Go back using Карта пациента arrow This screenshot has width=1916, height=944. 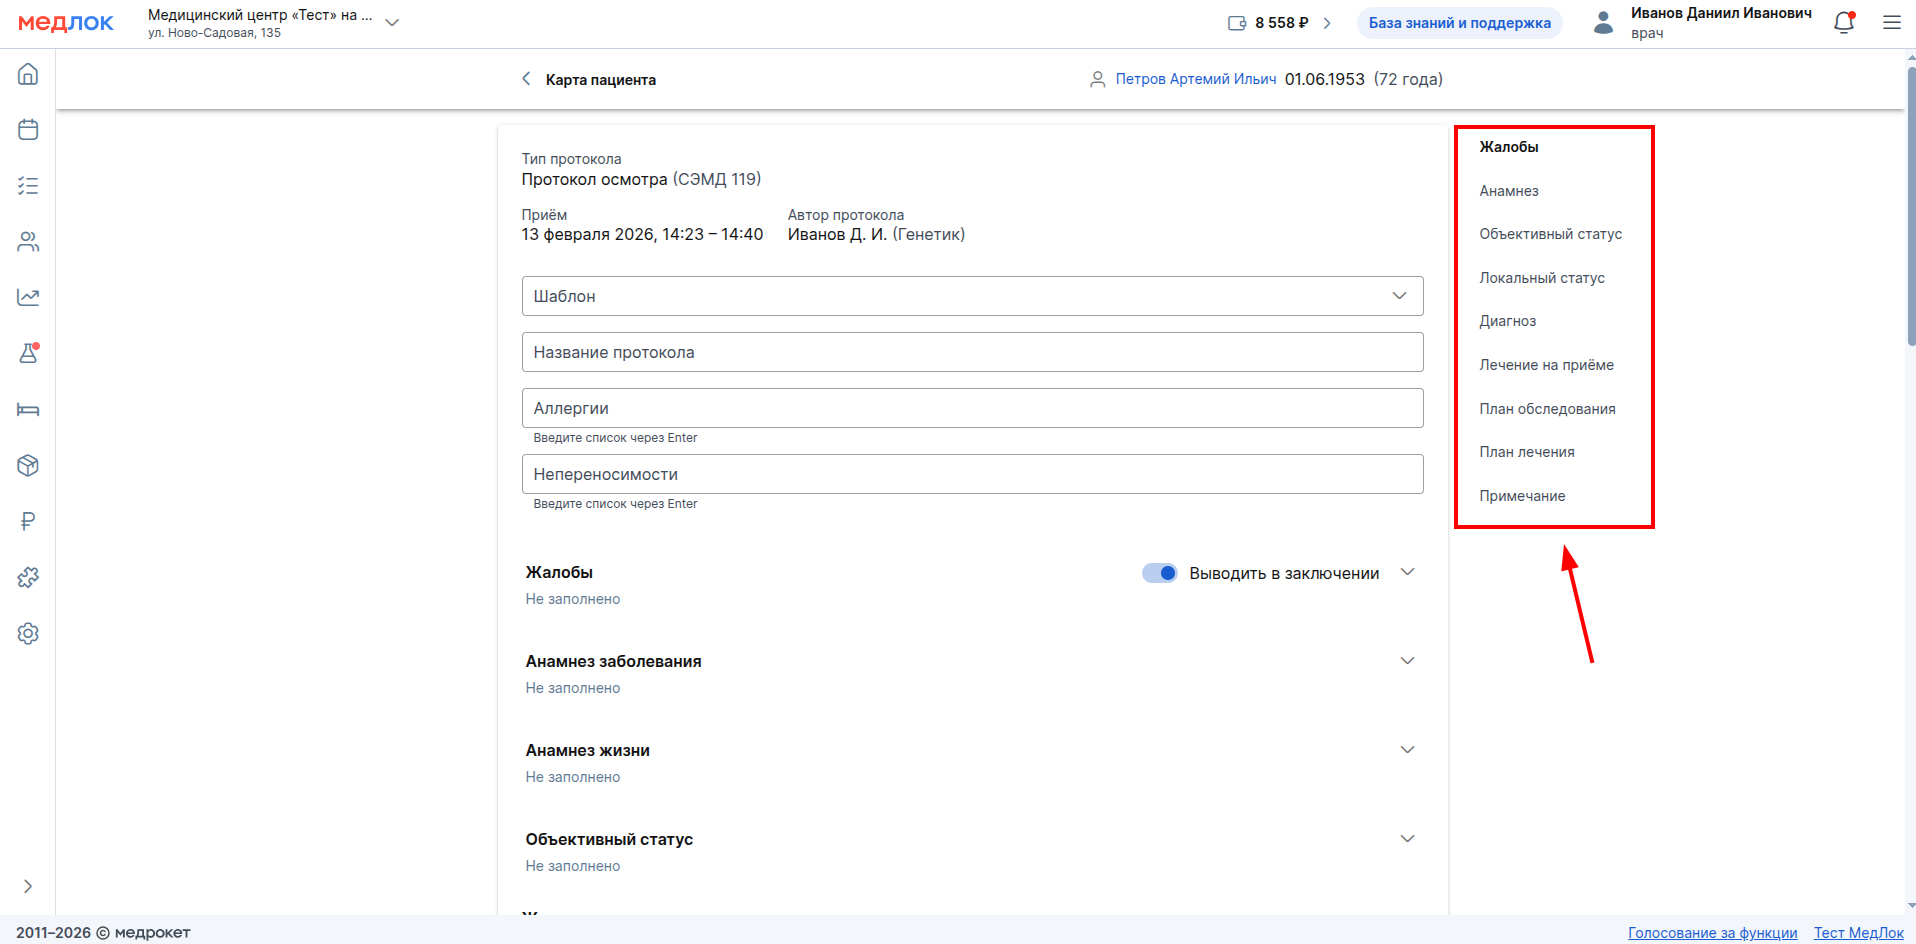(x=526, y=79)
